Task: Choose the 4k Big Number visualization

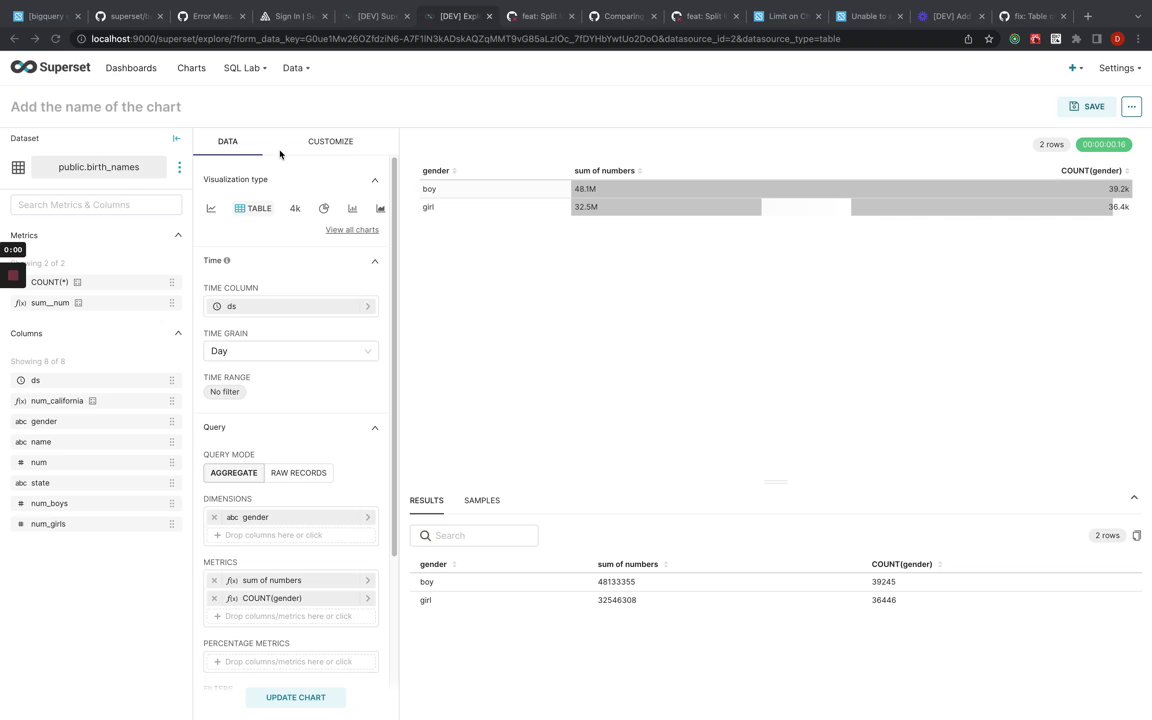Action: (x=295, y=209)
